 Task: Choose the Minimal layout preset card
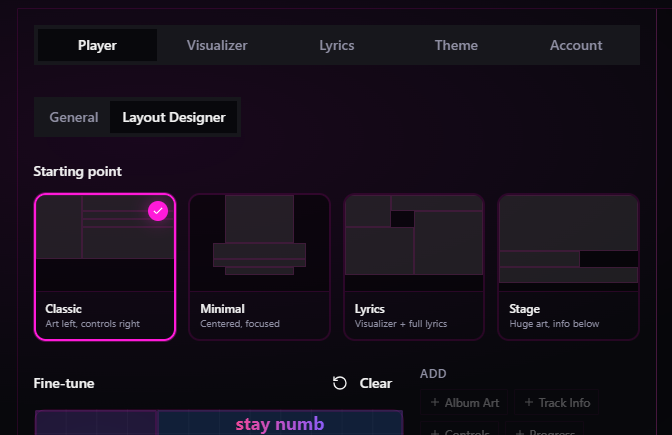click(x=259, y=267)
